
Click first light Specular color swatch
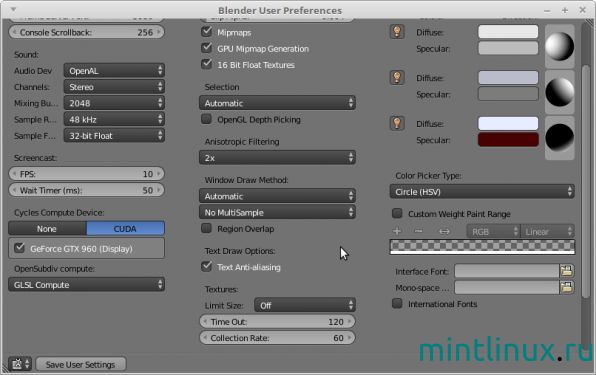[508, 48]
